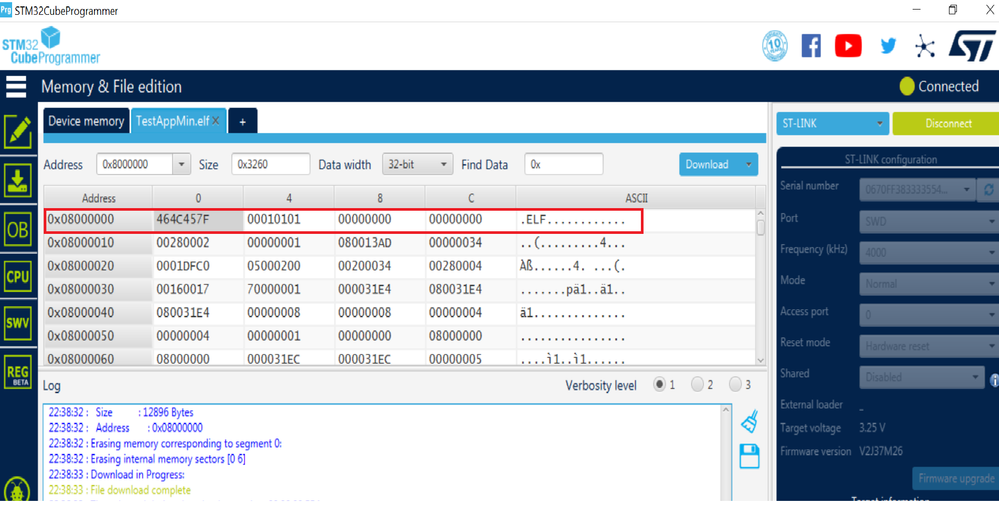Screen dimensions: 999x512
Task: Click the ASCII column header
Action: [x=636, y=198]
